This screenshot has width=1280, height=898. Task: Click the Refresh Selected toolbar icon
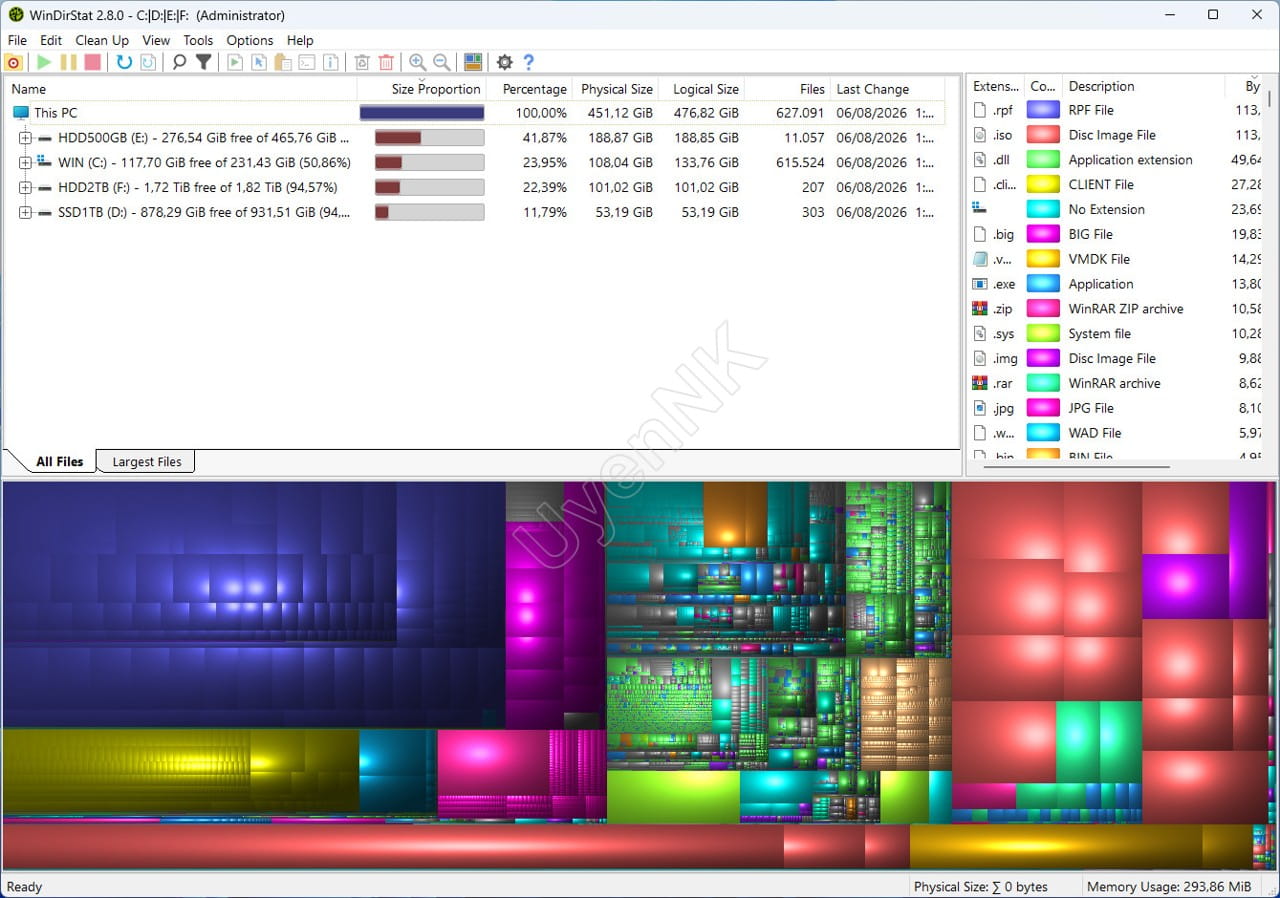tap(148, 62)
